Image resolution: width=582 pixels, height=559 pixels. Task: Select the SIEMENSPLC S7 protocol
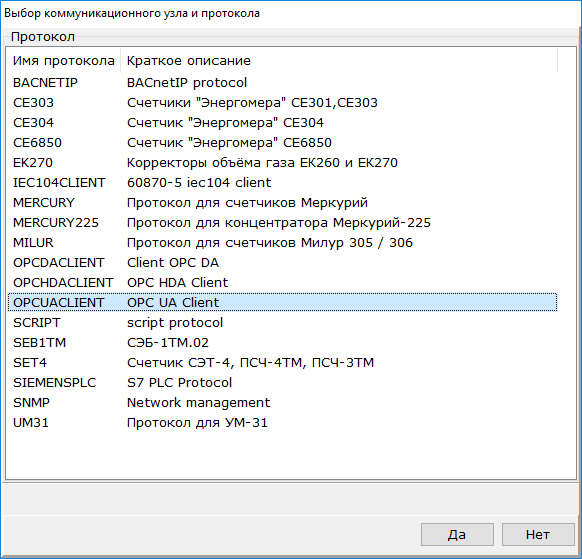click(282, 383)
